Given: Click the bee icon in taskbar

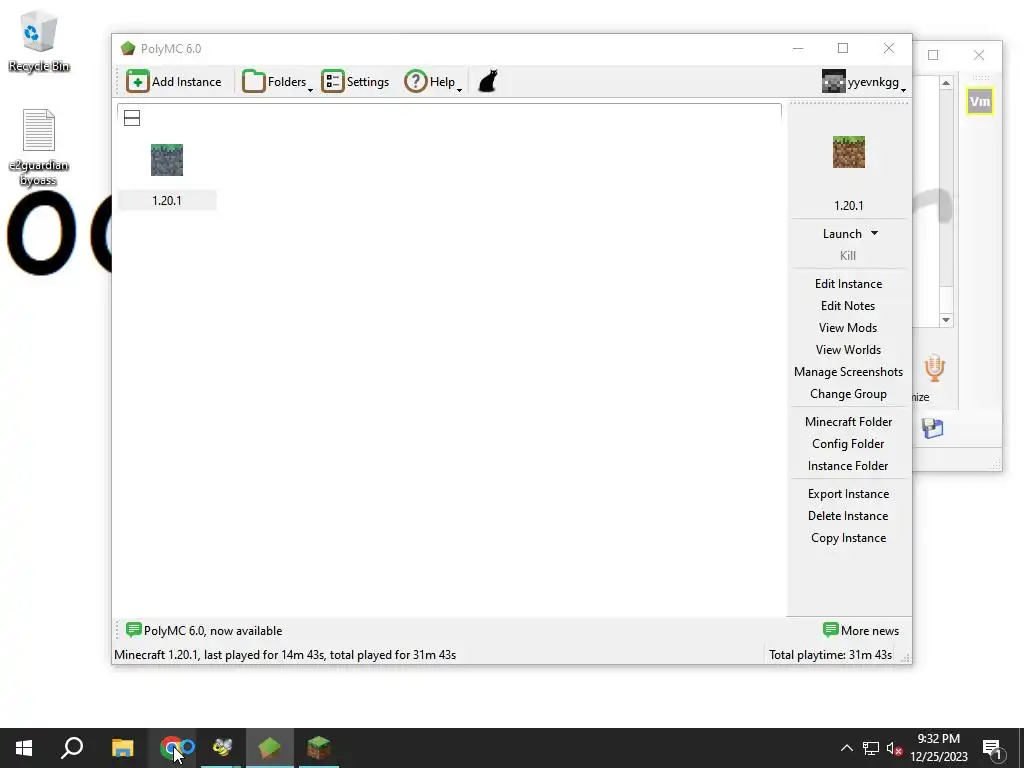Looking at the screenshot, I should [x=221, y=748].
